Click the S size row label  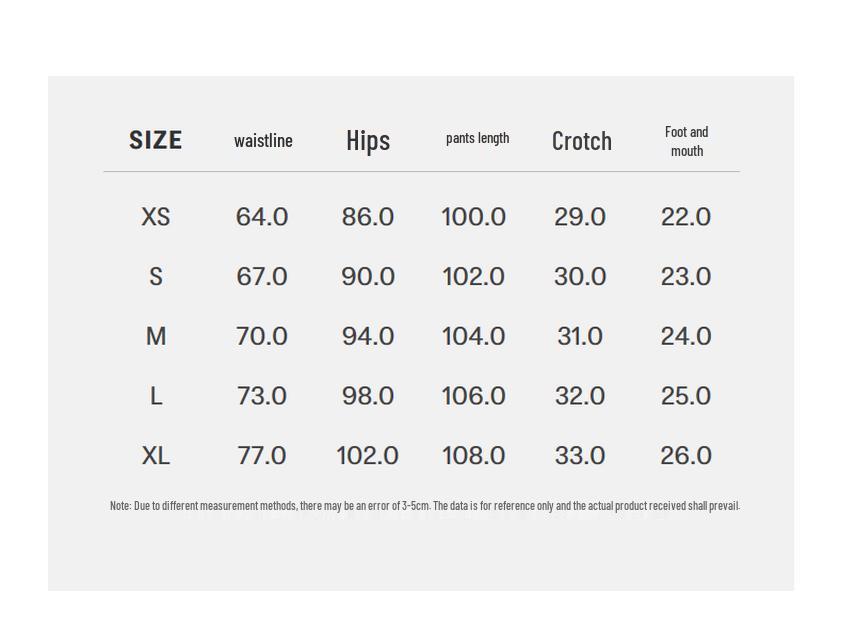[155, 277]
